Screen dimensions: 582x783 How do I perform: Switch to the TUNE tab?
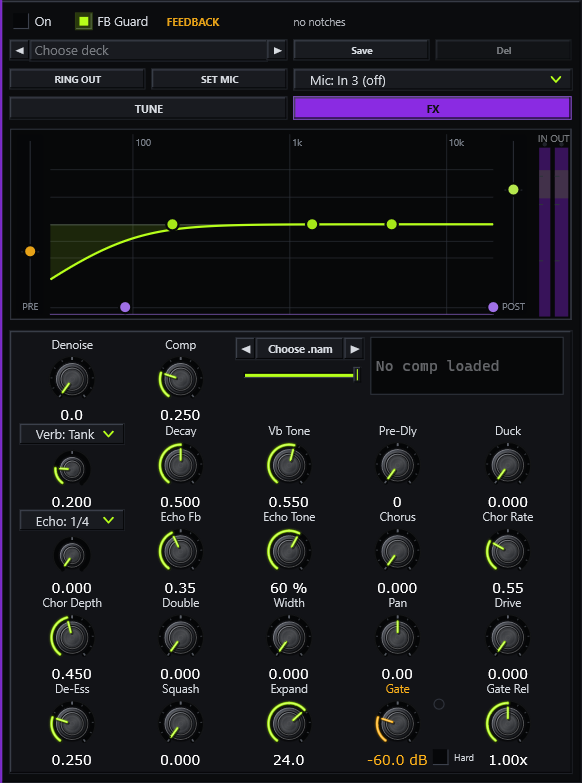click(148, 109)
